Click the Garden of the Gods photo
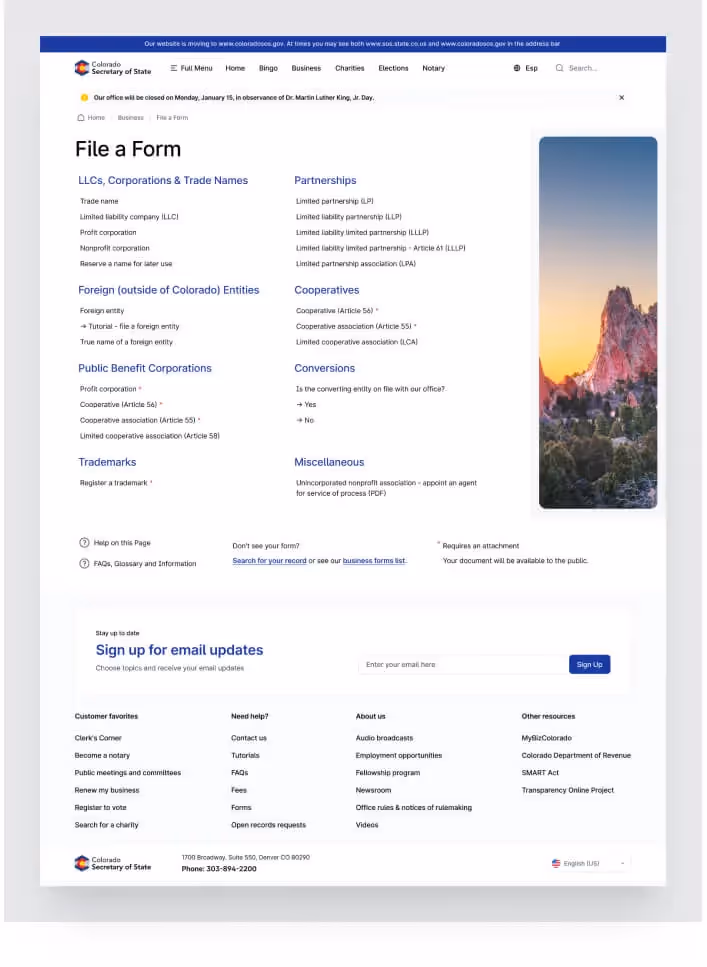The height and width of the screenshot is (967, 707). pyautogui.click(x=598, y=323)
